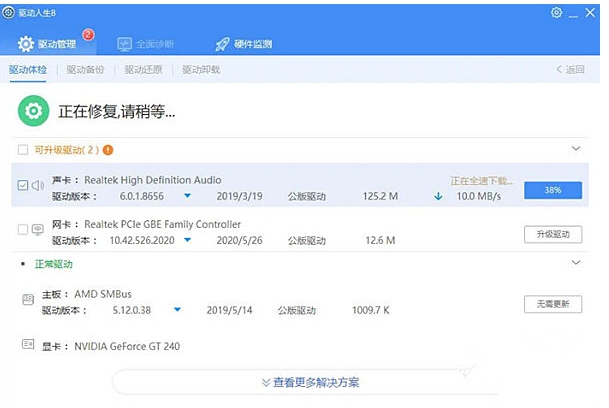Open version dropdown for 10.42.526.2020

click(x=188, y=240)
